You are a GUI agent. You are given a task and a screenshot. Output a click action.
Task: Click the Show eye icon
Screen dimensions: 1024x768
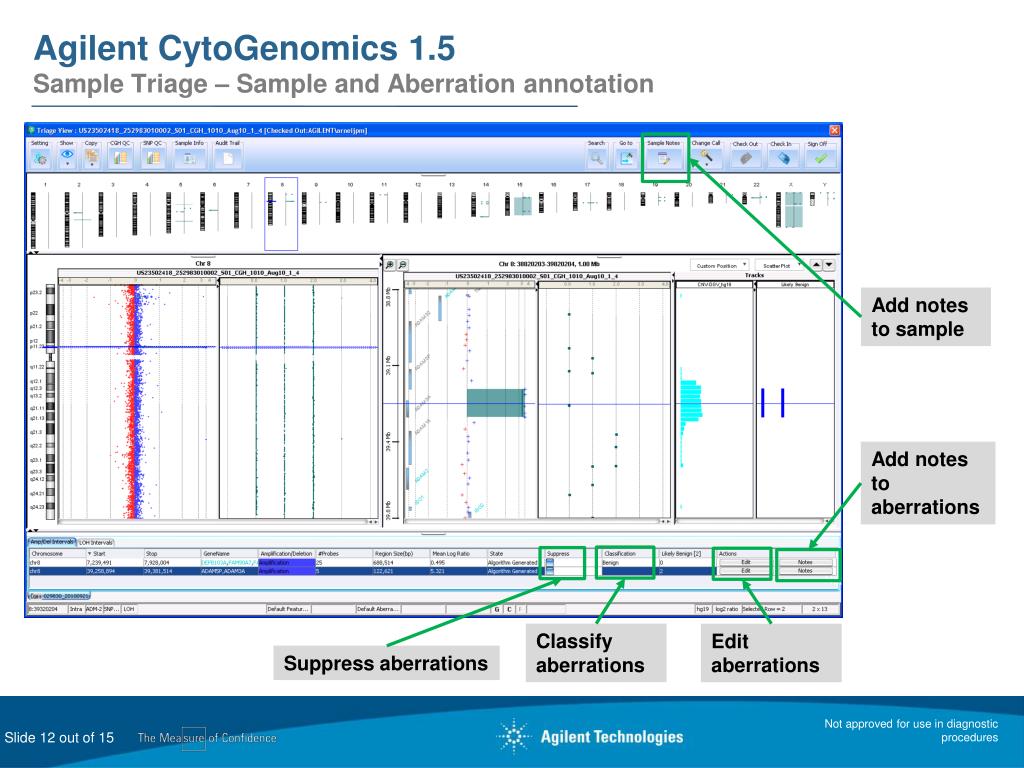click(67, 157)
